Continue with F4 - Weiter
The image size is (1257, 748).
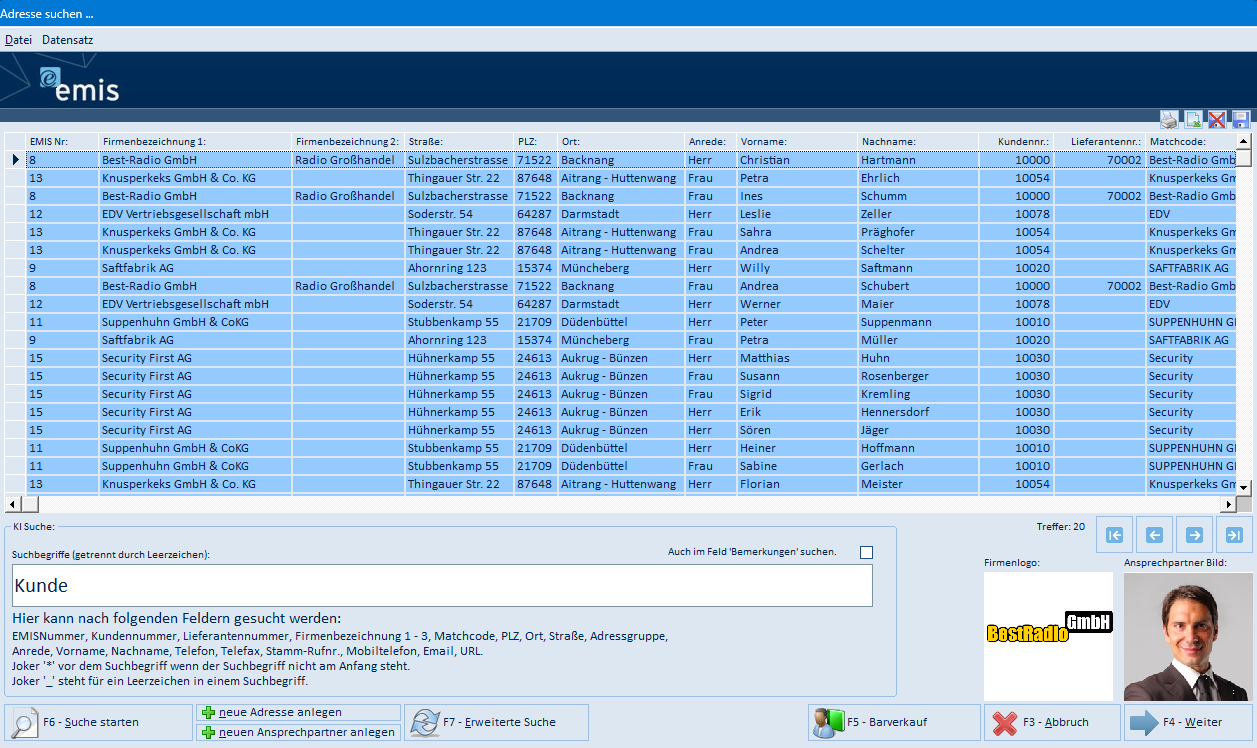click(1188, 722)
